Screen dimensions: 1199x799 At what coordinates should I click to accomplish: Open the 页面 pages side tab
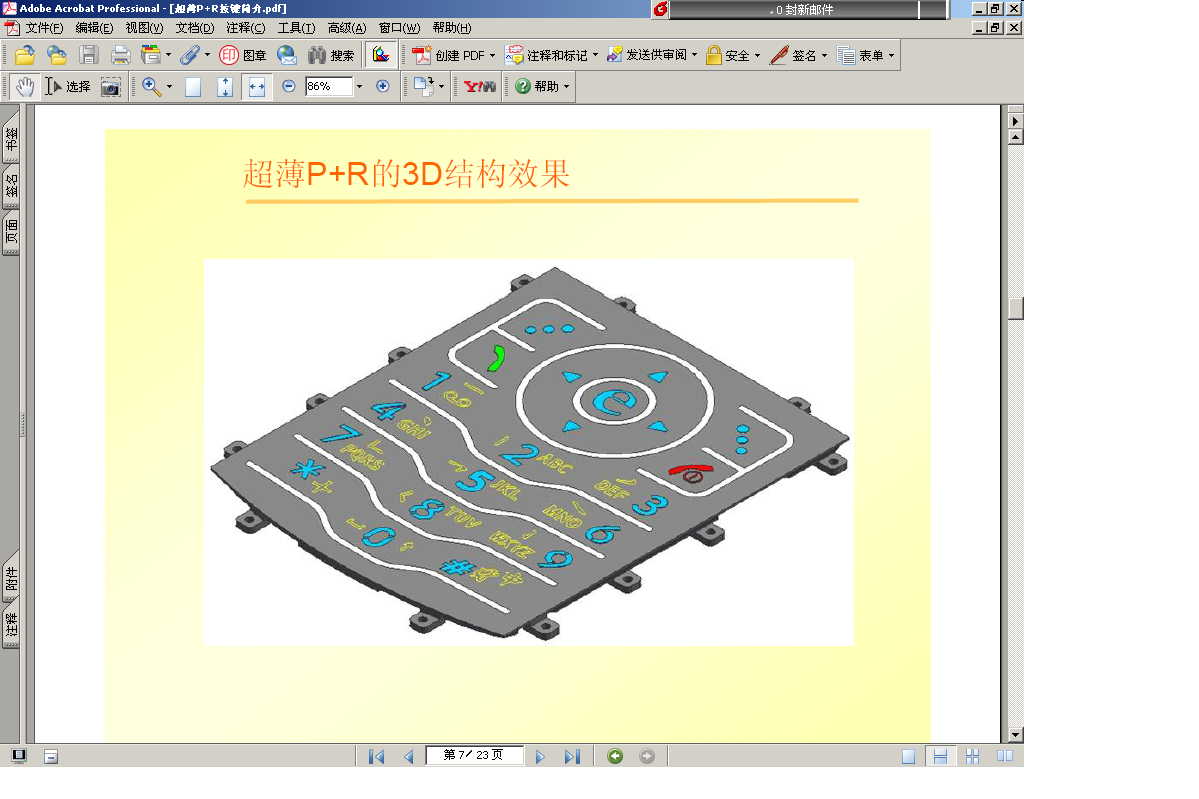tap(11, 232)
